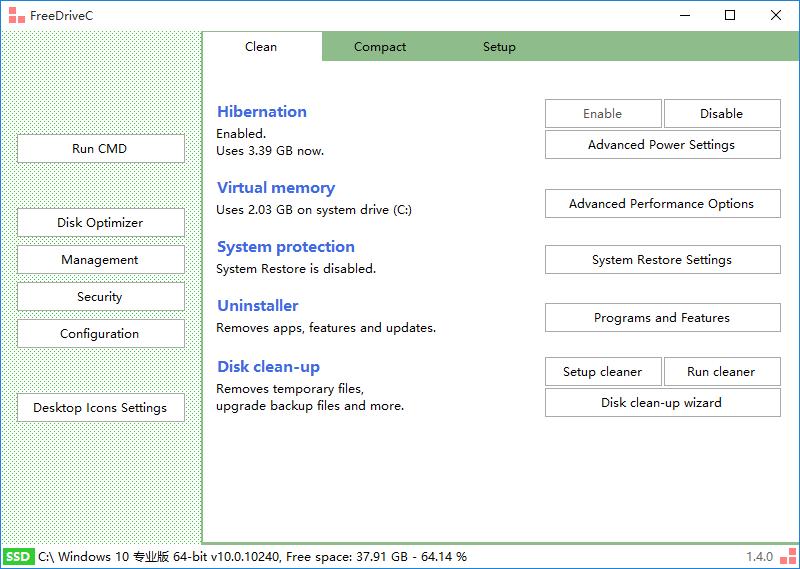Click Run cleaner
800x569 pixels.
[722, 372]
